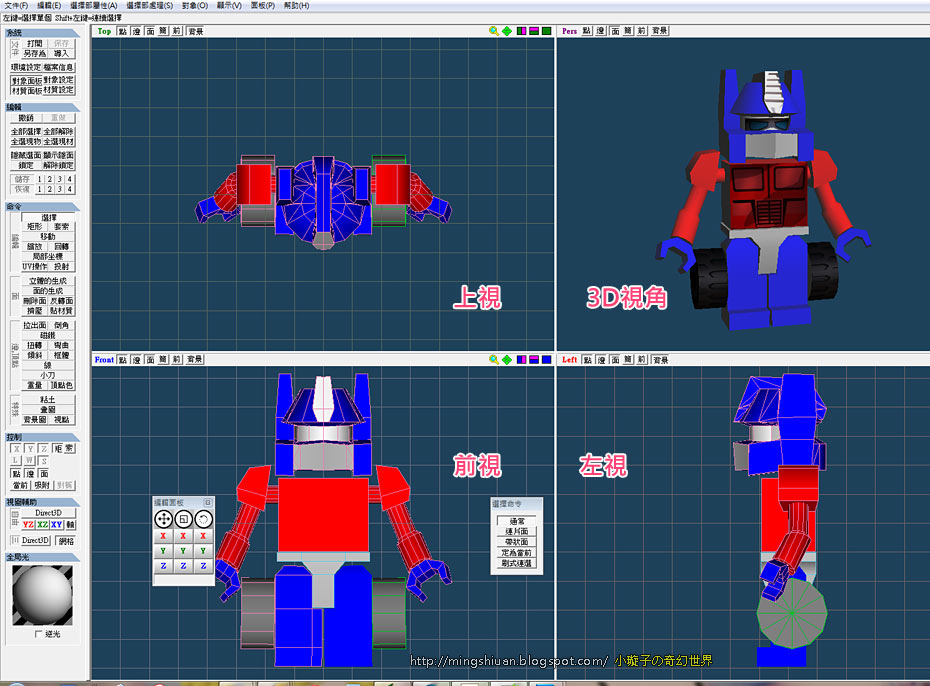Open the 文件(F) file menu
The width and height of the screenshot is (930, 686).
tap(16, 5)
